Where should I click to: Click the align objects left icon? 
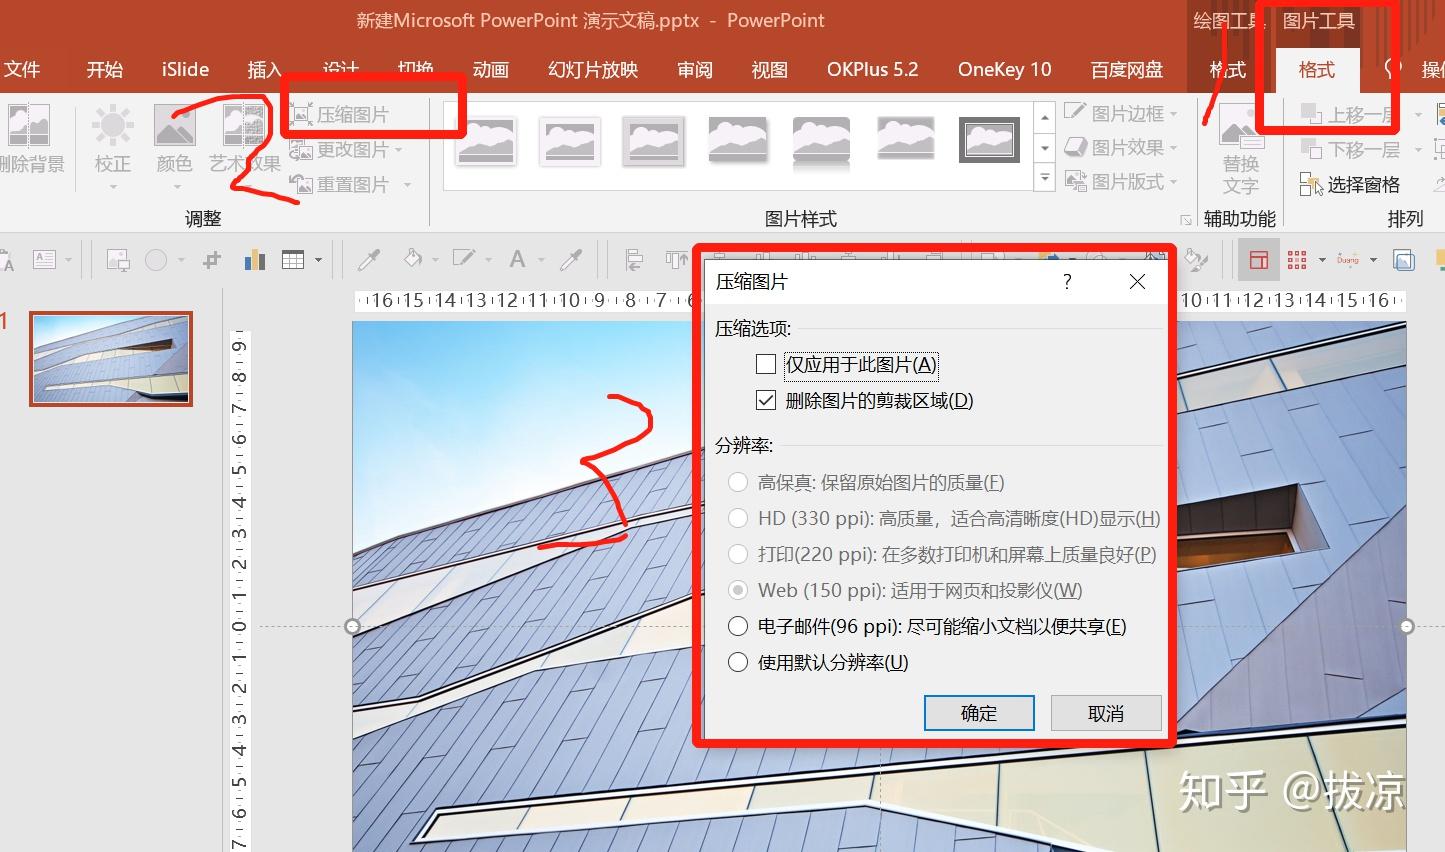[634, 260]
